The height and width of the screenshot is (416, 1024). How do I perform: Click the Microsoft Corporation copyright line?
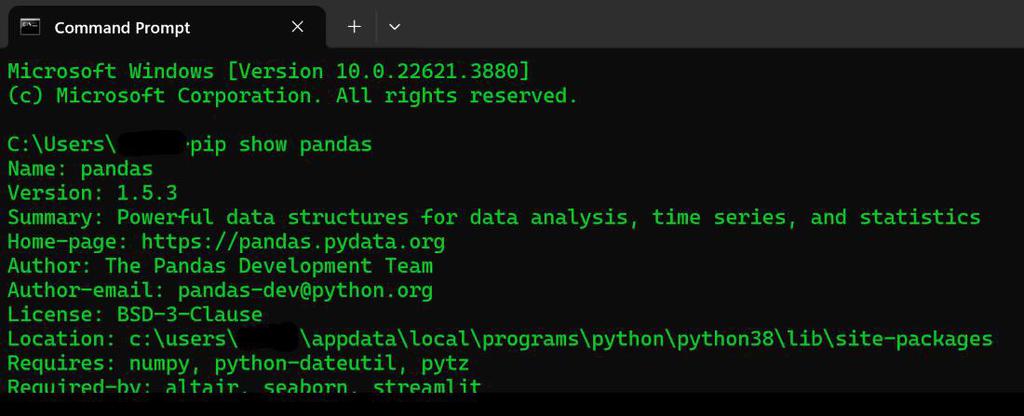293,96
